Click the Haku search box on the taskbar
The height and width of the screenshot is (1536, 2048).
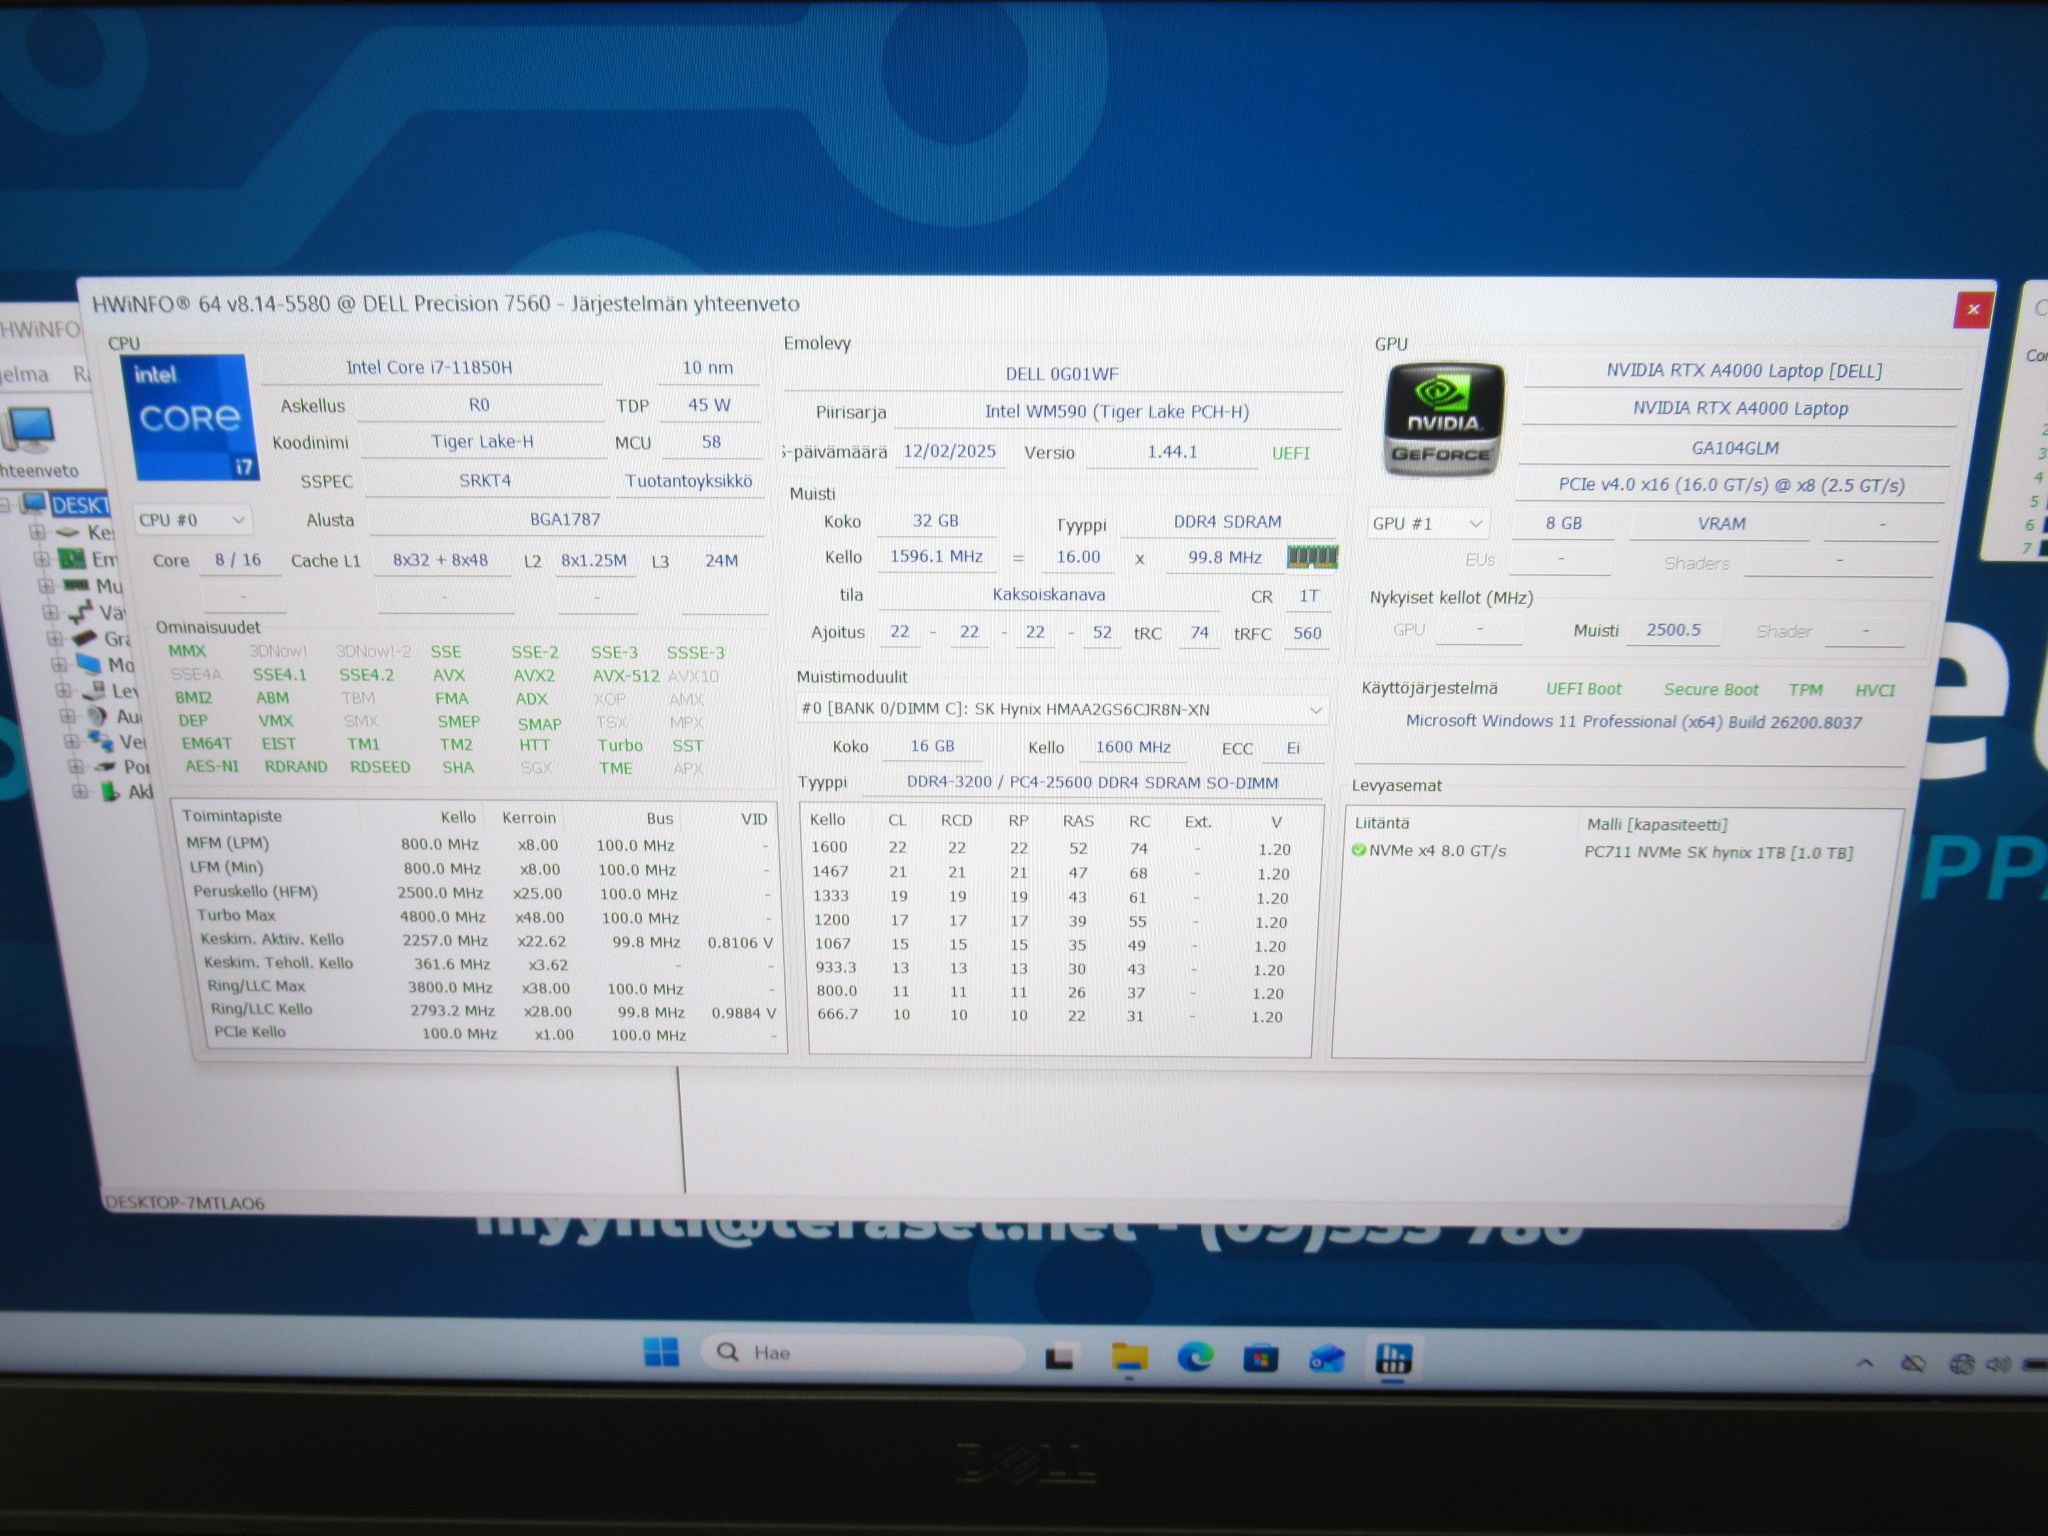(863, 1353)
